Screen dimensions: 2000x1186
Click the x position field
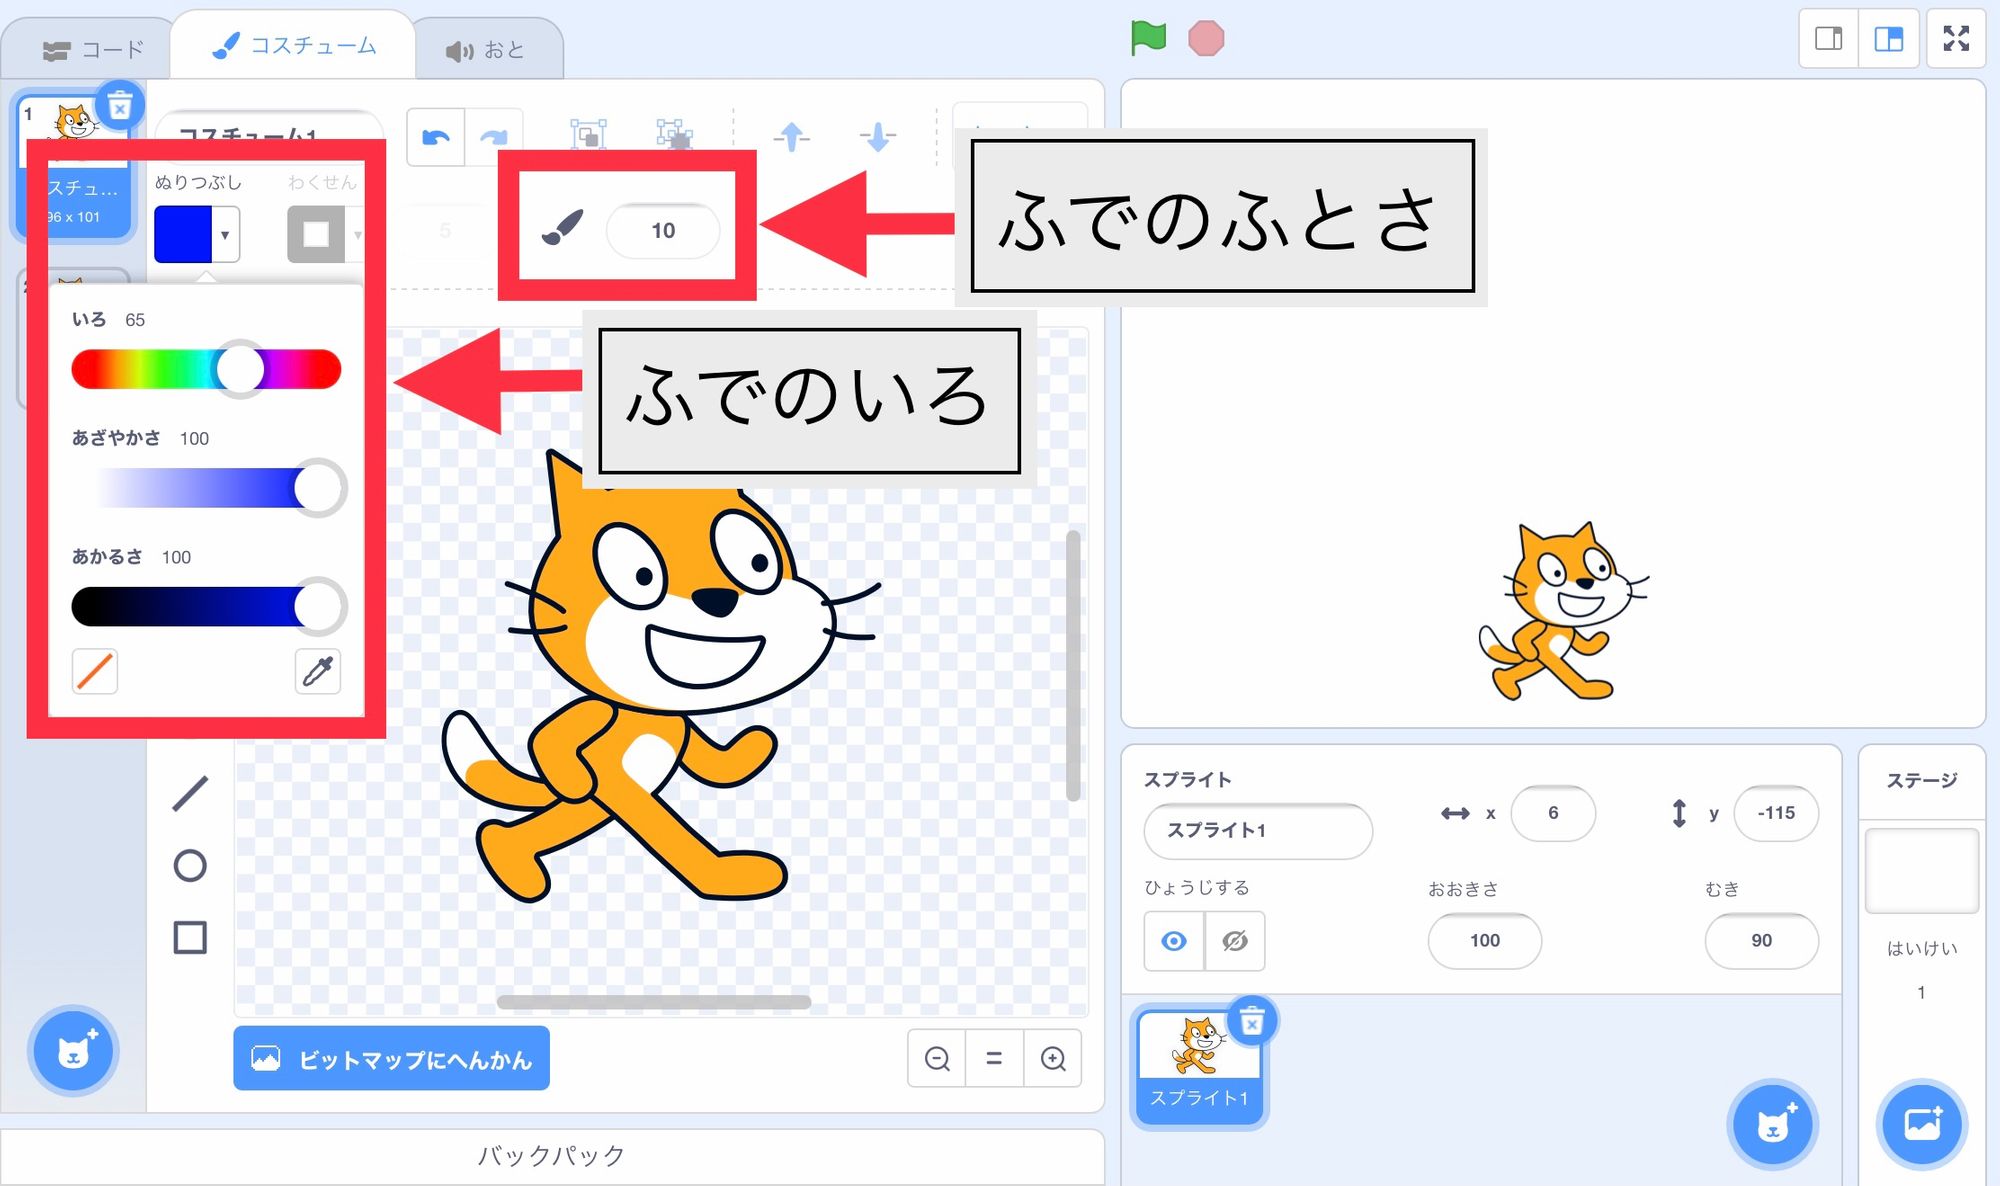[x=1553, y=813]
